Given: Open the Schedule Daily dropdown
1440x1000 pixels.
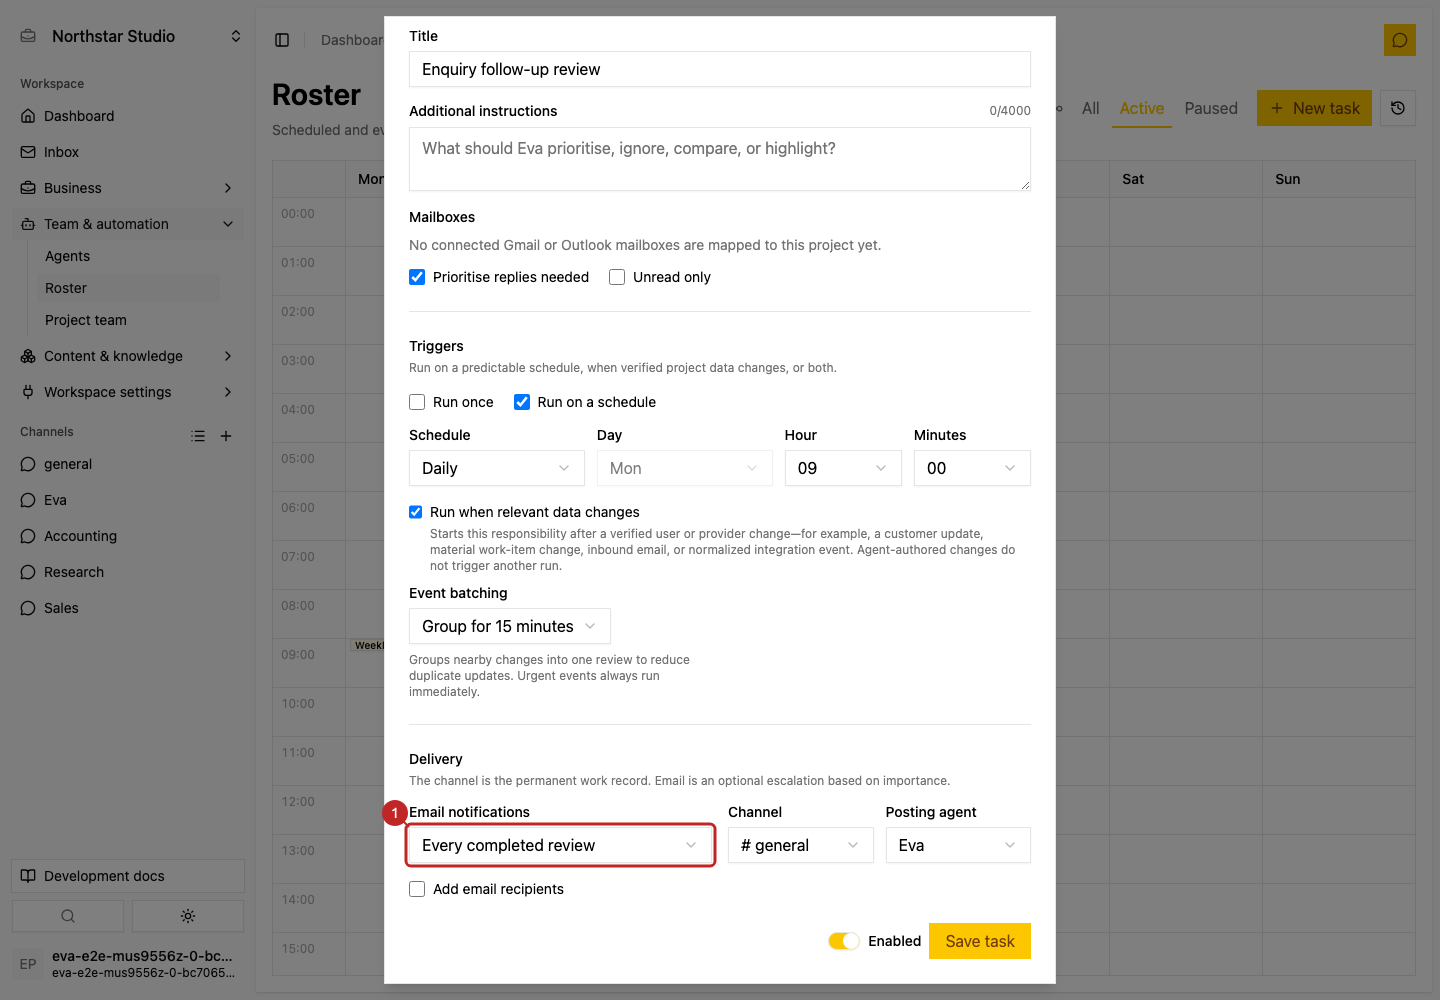Looking at the screenshot, I should tap(497, 468).
